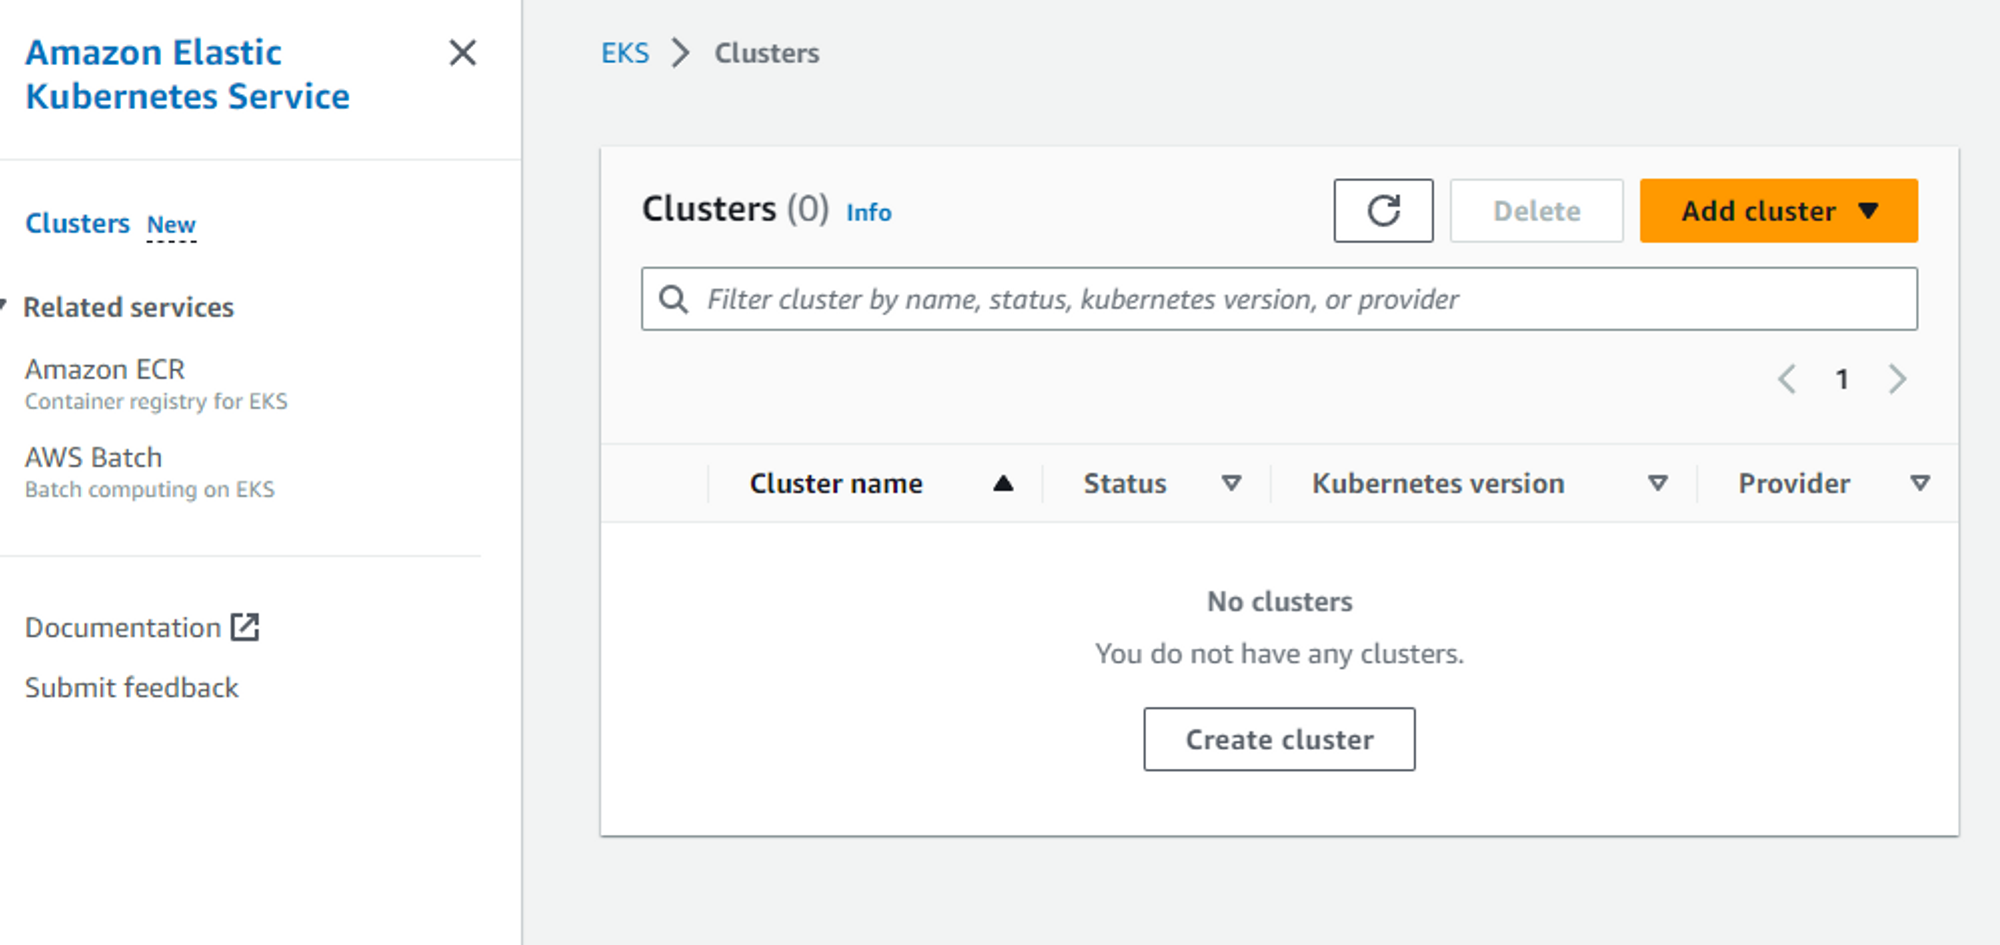This screenshot has height=945, width=2000.
Task: Click the Clusters breadcrumb text
Action: (x=767, y=53)
